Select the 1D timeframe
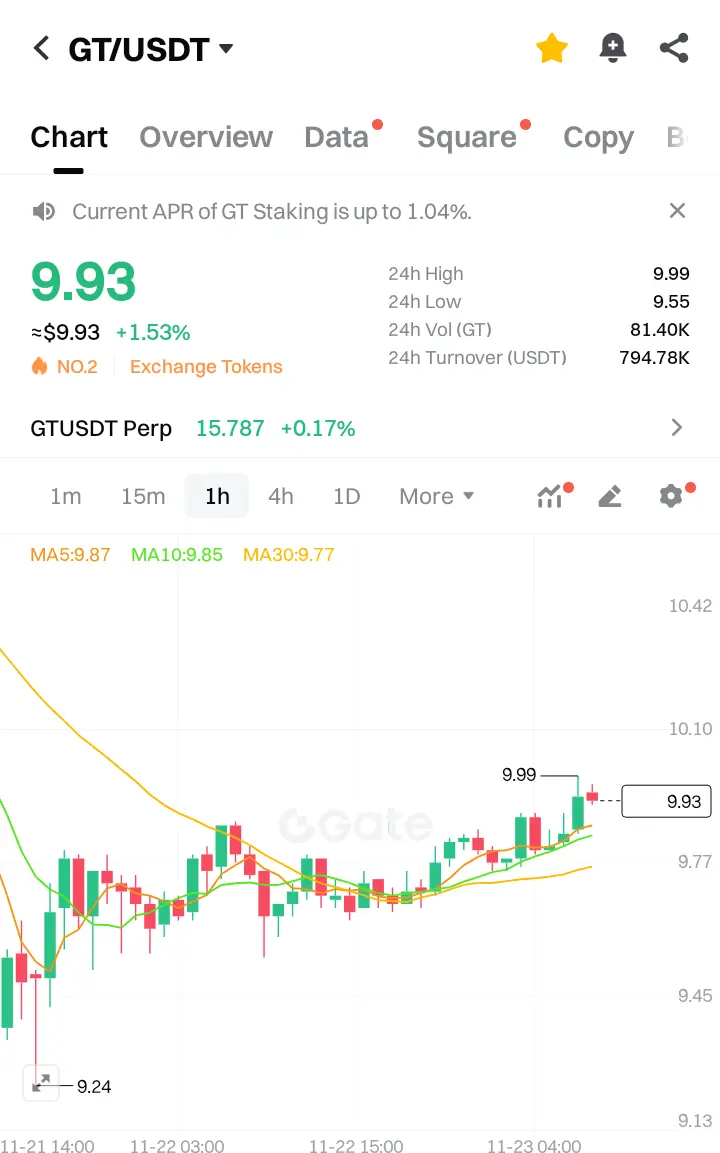Viewport: 720px width, 1153px height. (x=346, y=496)
